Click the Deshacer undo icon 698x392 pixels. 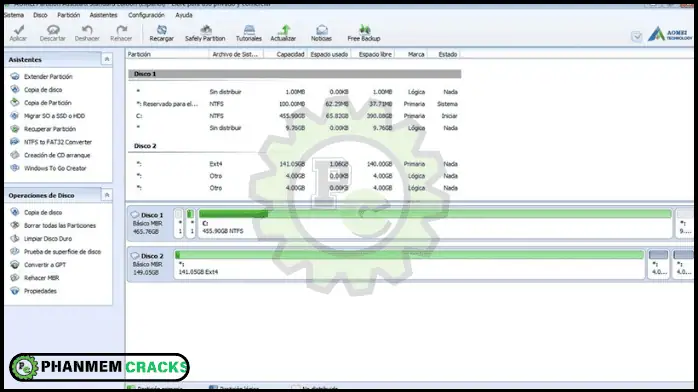pos(87,30)
